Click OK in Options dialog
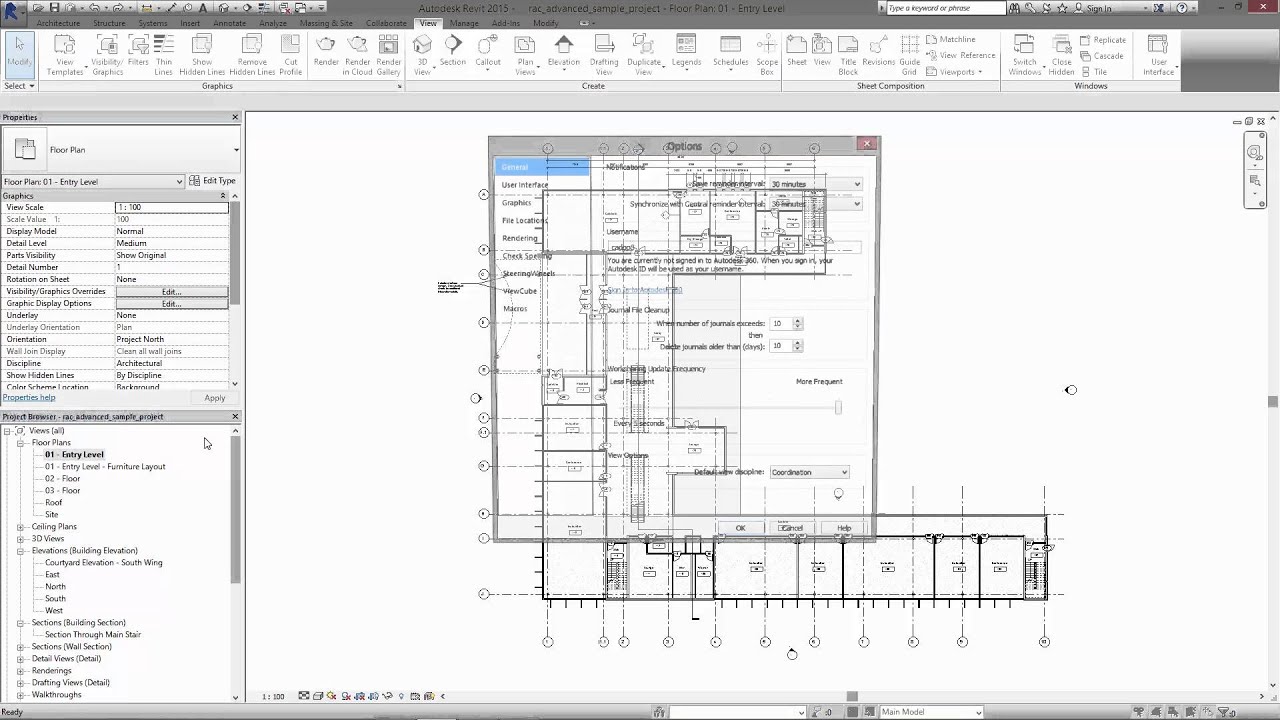Image resolution: width=1280 pixels, height=720 pixels. coord(740,528)
